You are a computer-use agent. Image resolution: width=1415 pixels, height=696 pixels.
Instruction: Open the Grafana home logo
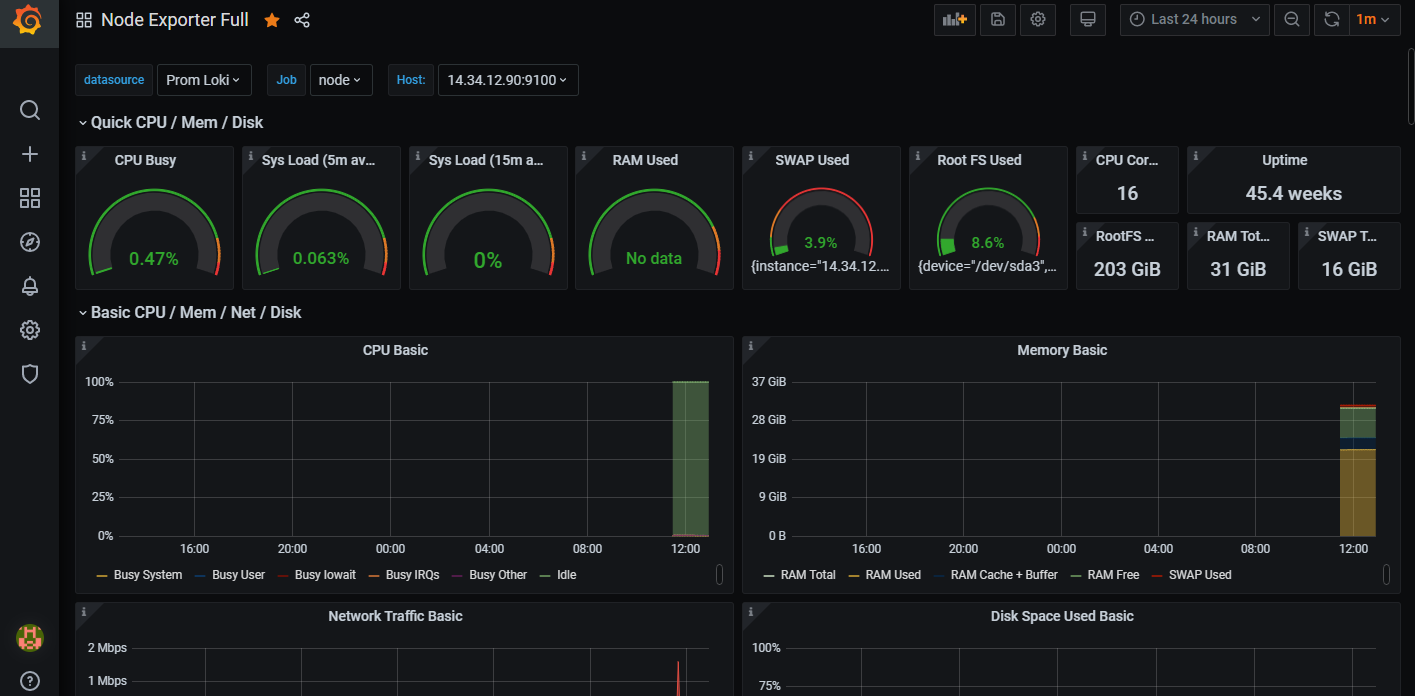tap(29, 20)
